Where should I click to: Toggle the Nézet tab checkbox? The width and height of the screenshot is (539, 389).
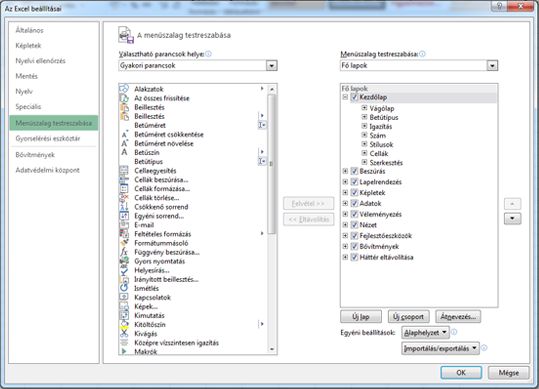pos(354,225)
